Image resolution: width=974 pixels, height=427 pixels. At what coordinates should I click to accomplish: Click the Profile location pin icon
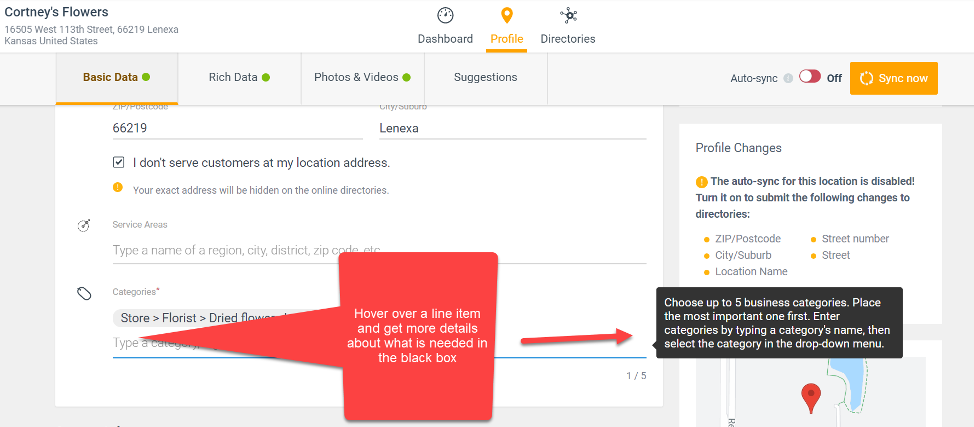pos(507,16)
